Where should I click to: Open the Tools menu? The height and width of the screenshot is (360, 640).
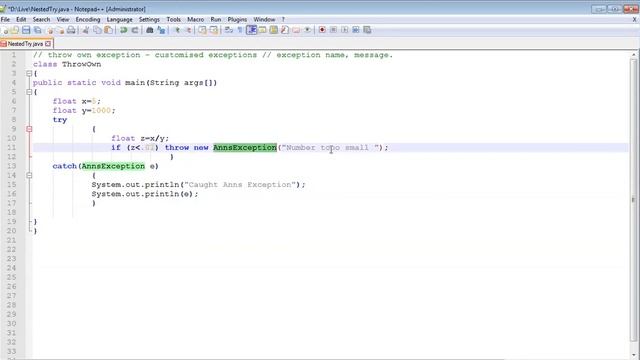tap(173, 19)
